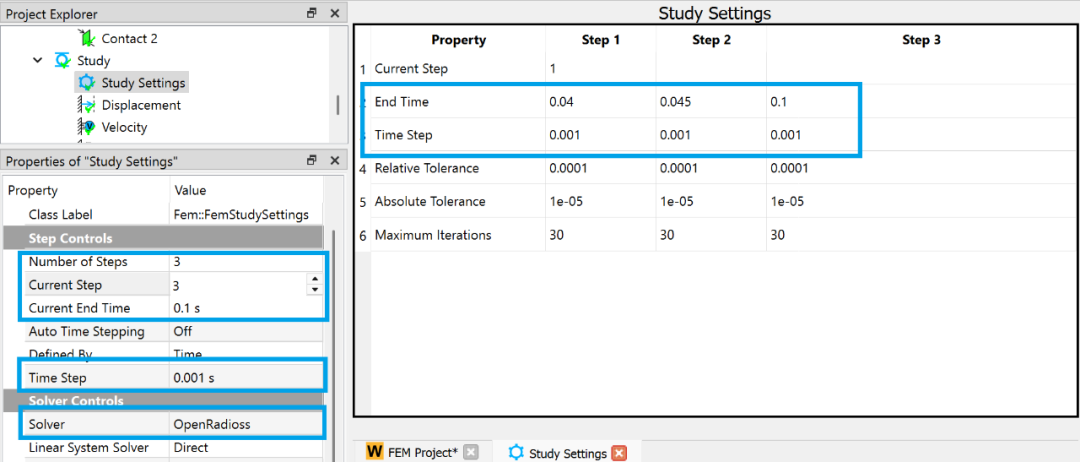This screenshot has height=462, width=1080.
Task: Click the Project Explorer vertical scrollbar
Action: 338,105
